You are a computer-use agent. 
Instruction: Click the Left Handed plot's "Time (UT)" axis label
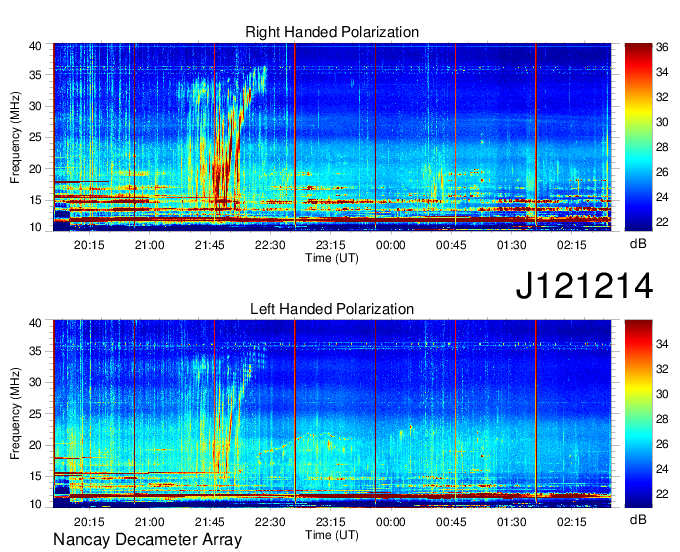click(x=332, y=535)
